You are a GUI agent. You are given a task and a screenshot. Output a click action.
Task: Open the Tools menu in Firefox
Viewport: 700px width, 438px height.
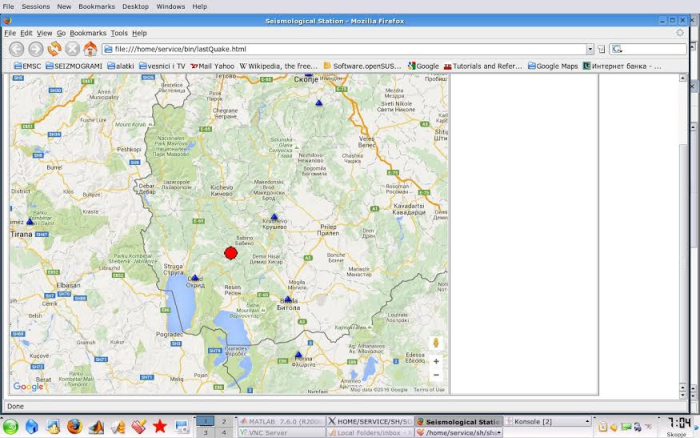[x=119, y=33]
